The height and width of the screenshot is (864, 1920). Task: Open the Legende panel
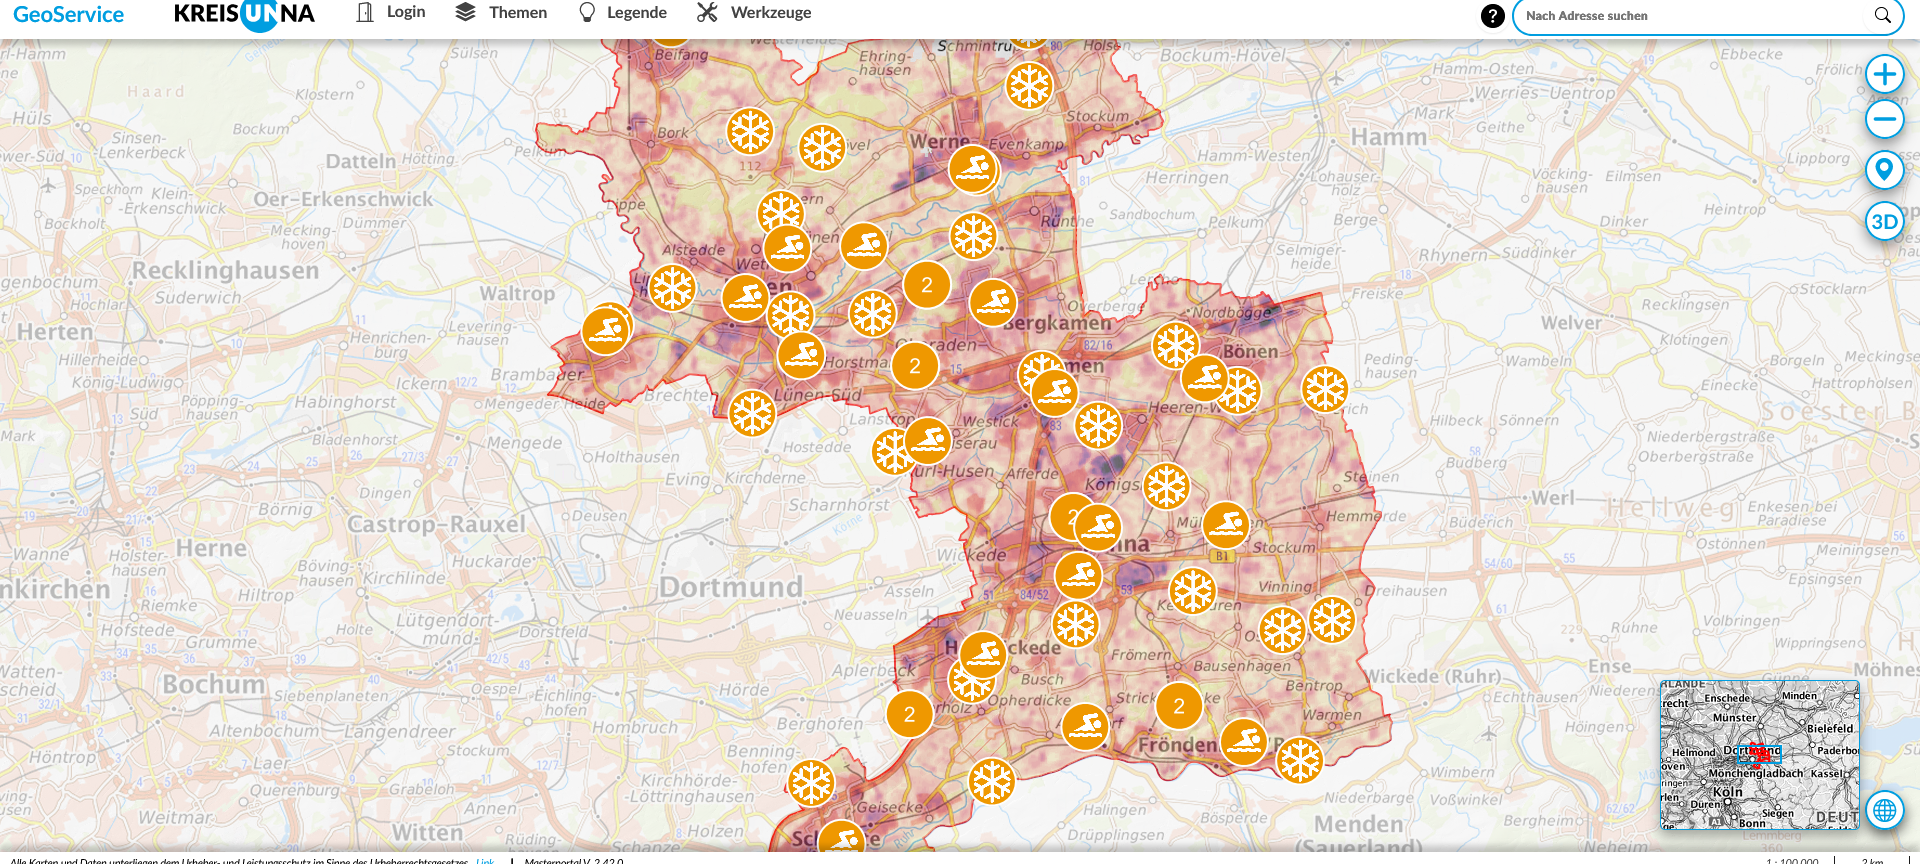(623, 13)
